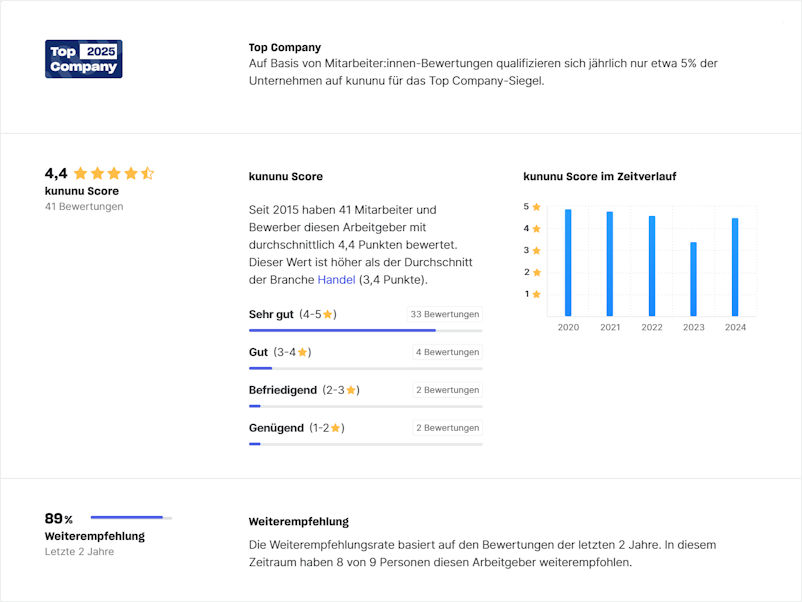The height and width of the screenshot is (602, 802).
Task: Click the Sehr gut rating progress bar
Action: pyautogui.click(x=366, y=330)
